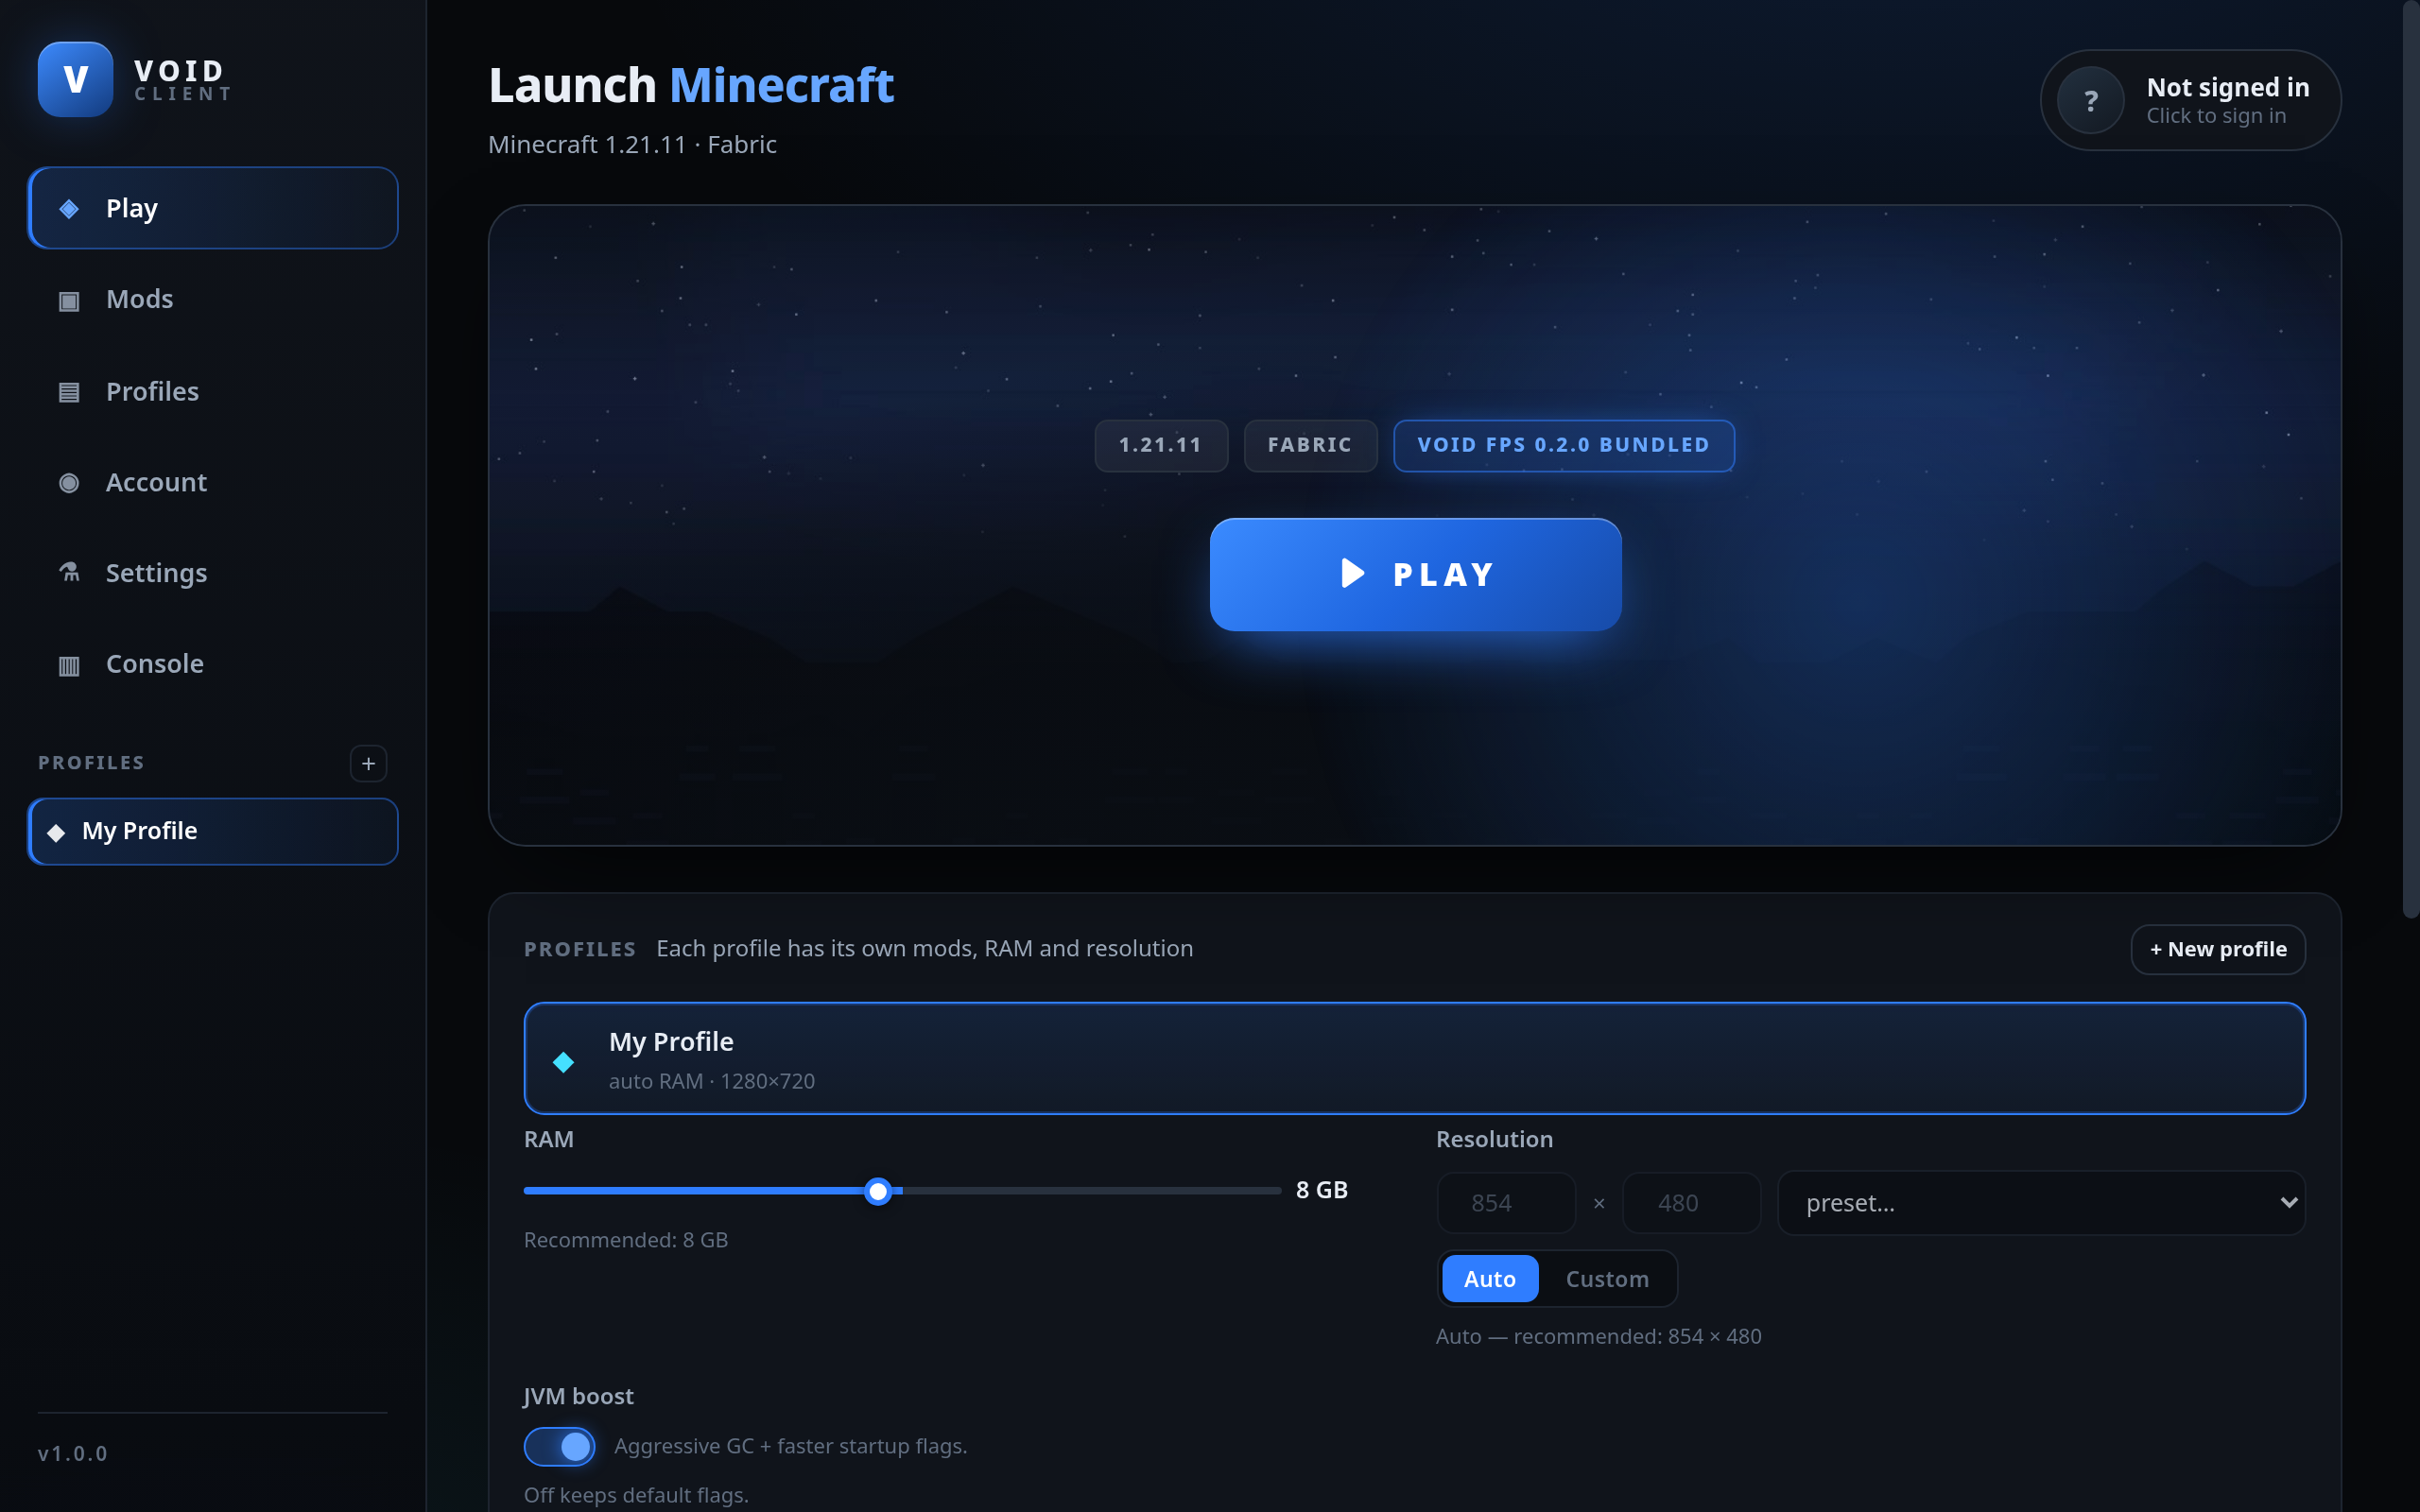
Task: Go to the Profiles page
Action: click(x=213, y=391)
